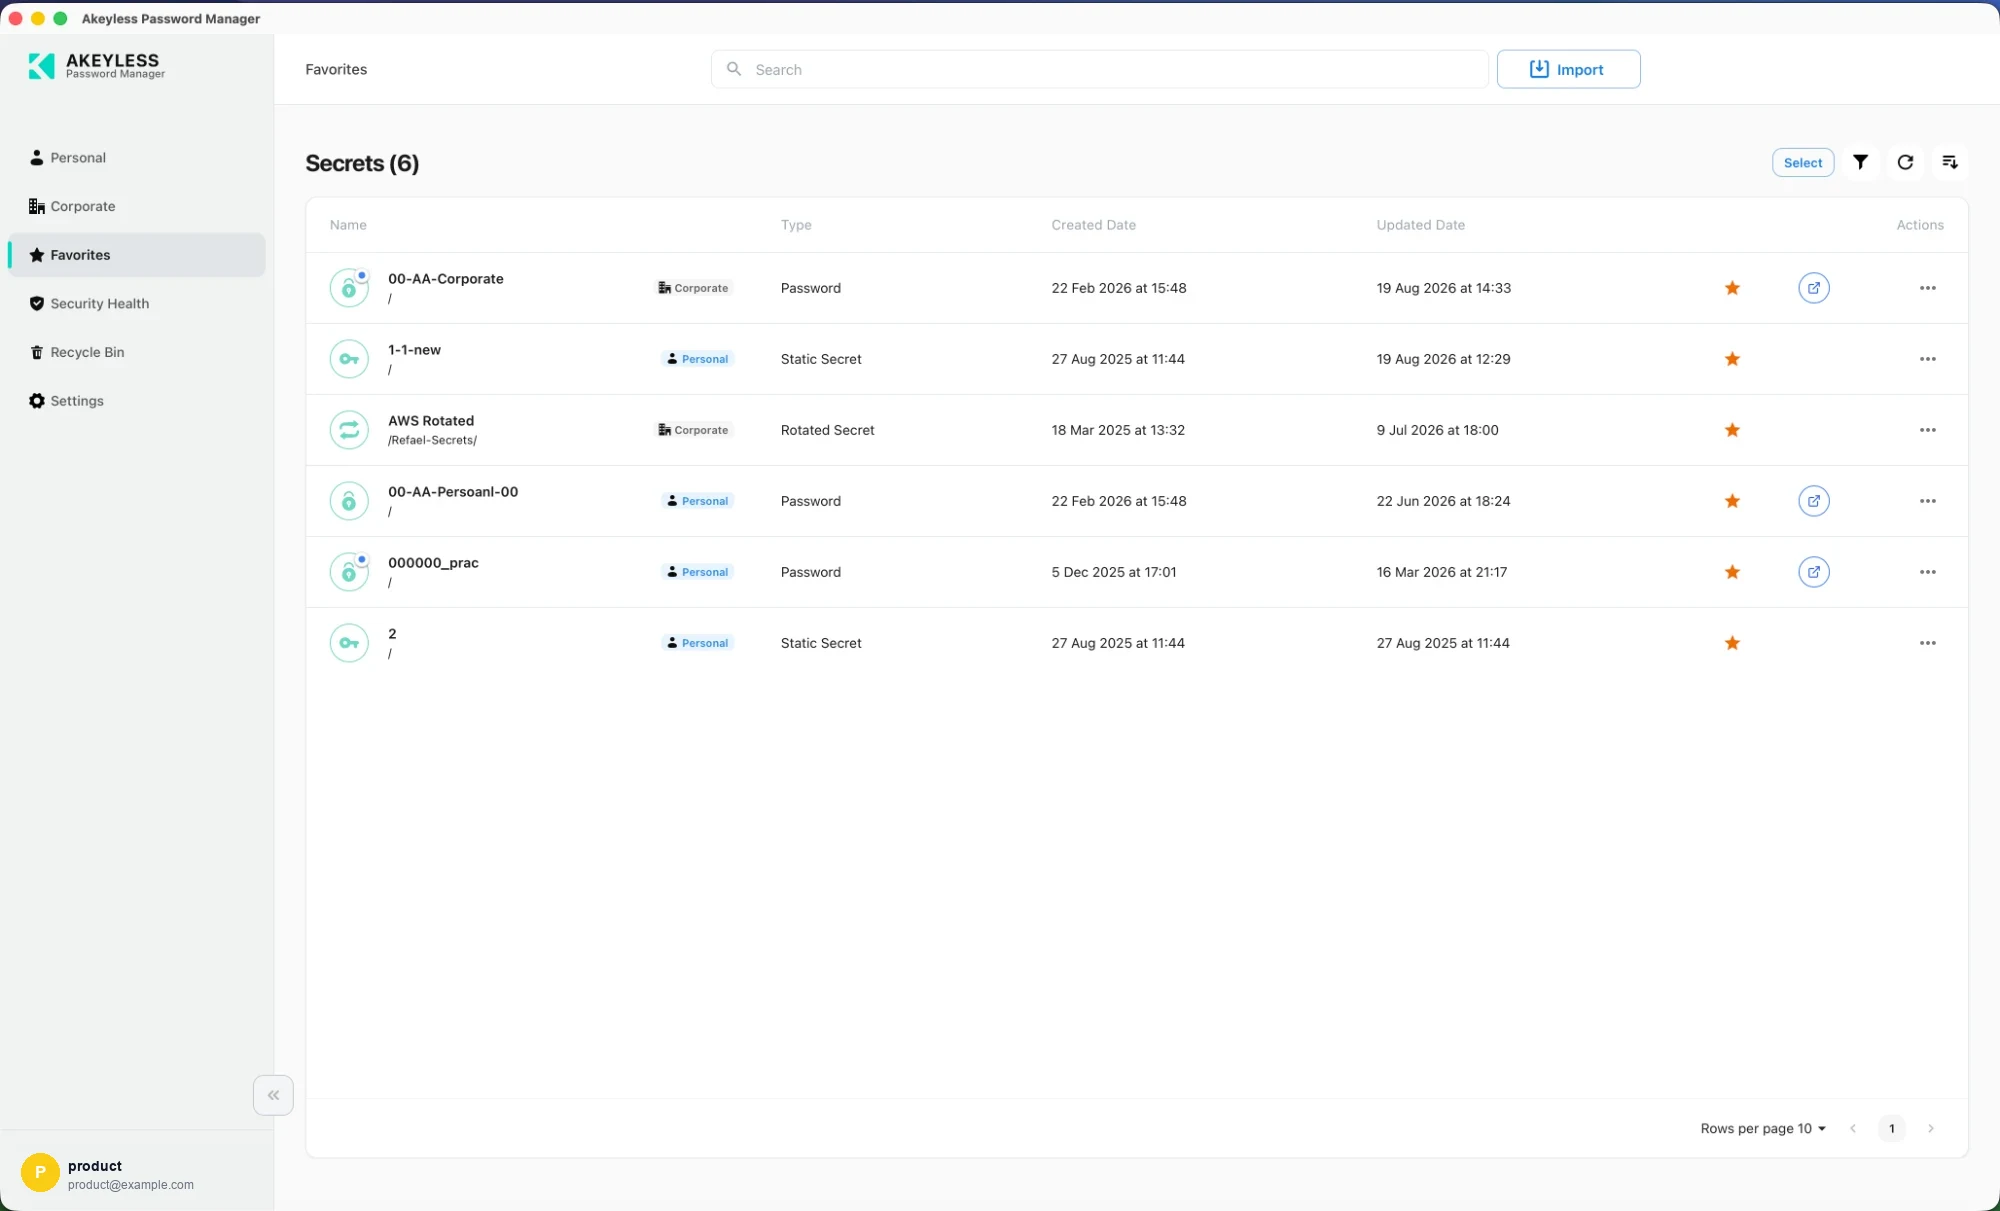Viewport: 2000px width, 1211px height.
Task: Focus the Search field
Action: coord(1100,69)
